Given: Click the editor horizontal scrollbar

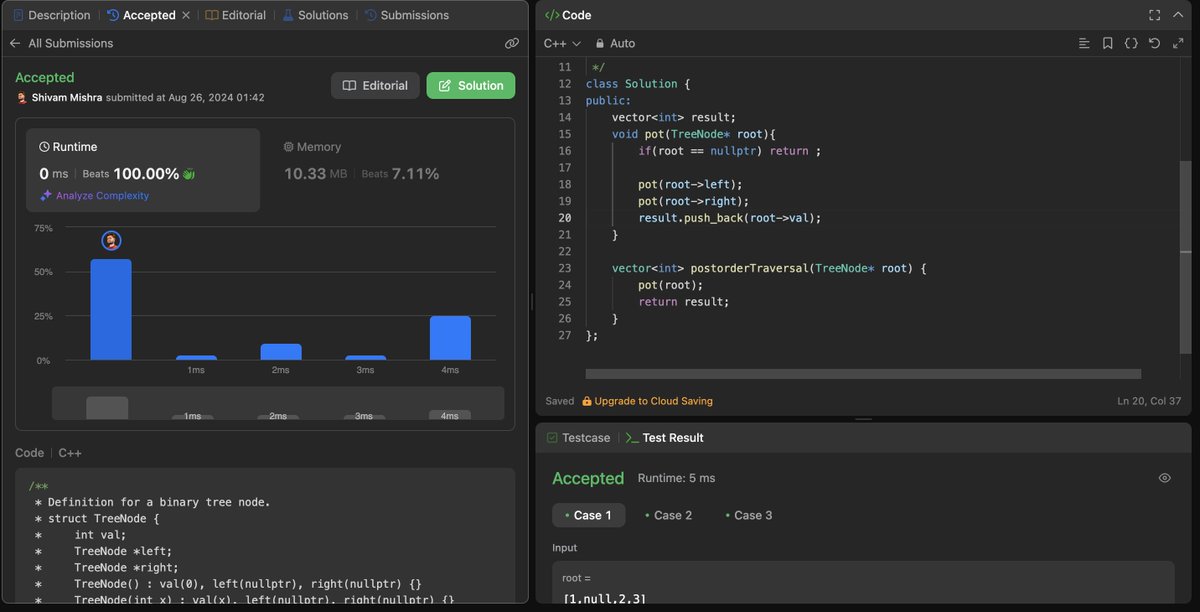Looking at the screenshot, I should coord(863,374).
